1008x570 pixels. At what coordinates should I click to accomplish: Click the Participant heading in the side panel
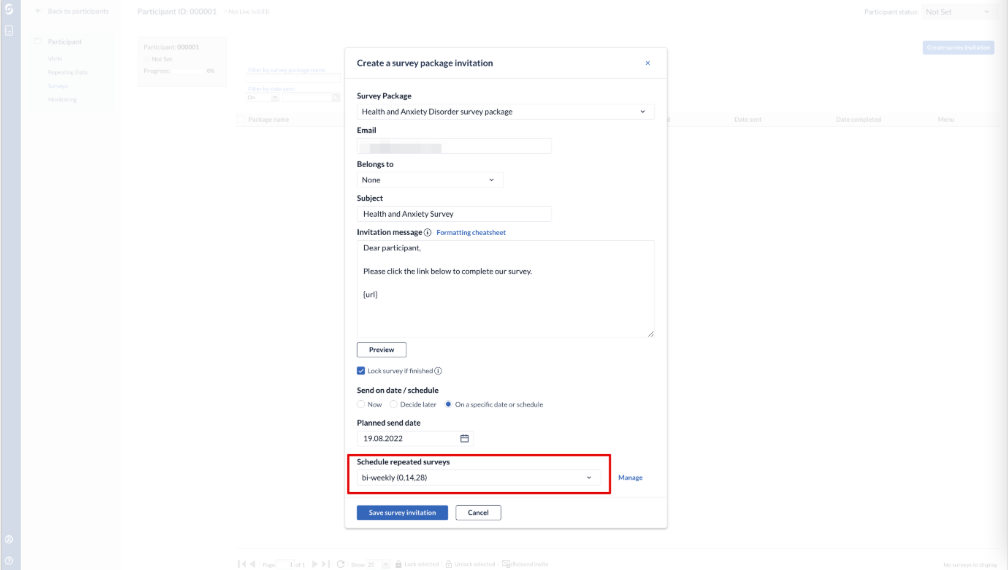pos(64,42)
